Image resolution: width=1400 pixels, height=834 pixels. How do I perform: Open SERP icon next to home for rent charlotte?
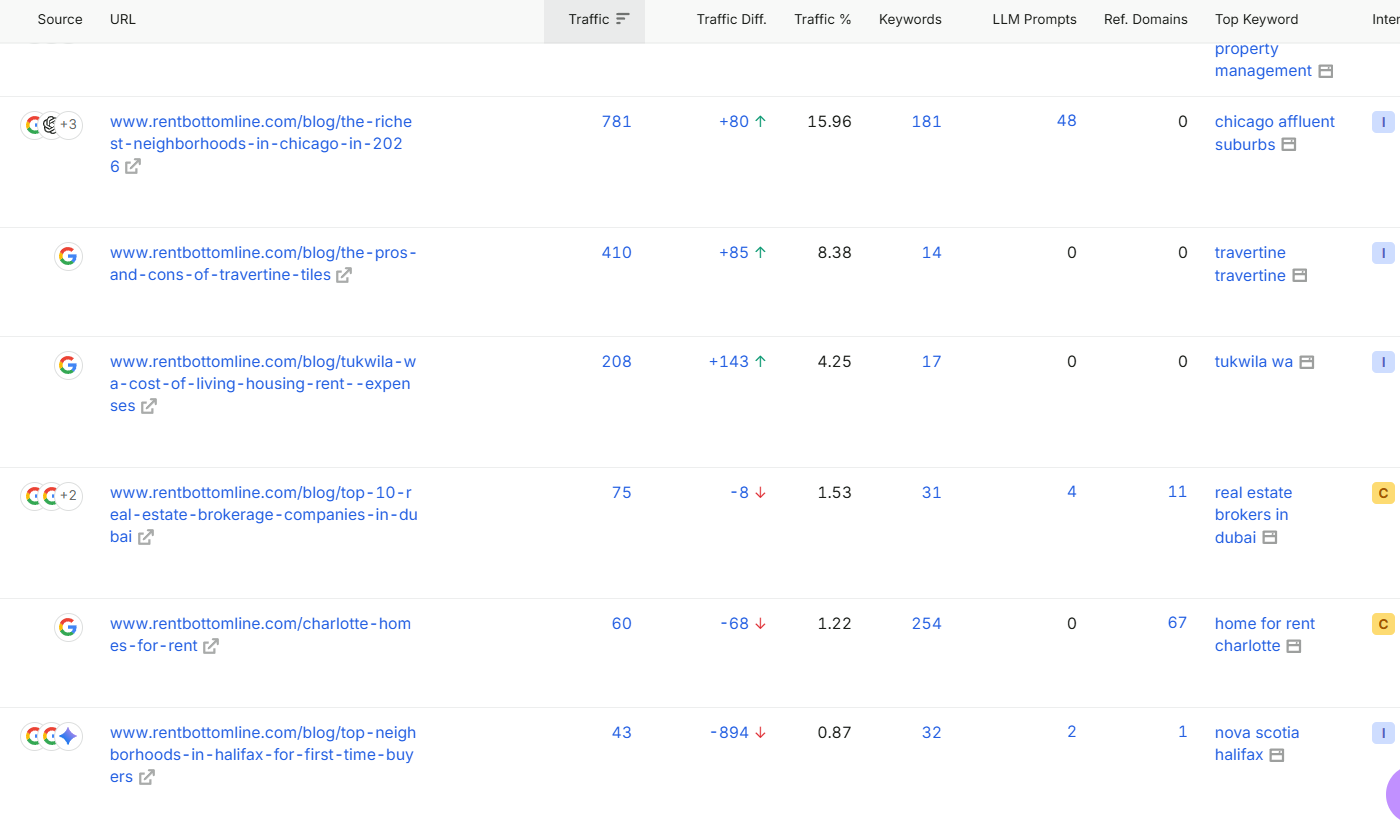(x=1294, y=646)
